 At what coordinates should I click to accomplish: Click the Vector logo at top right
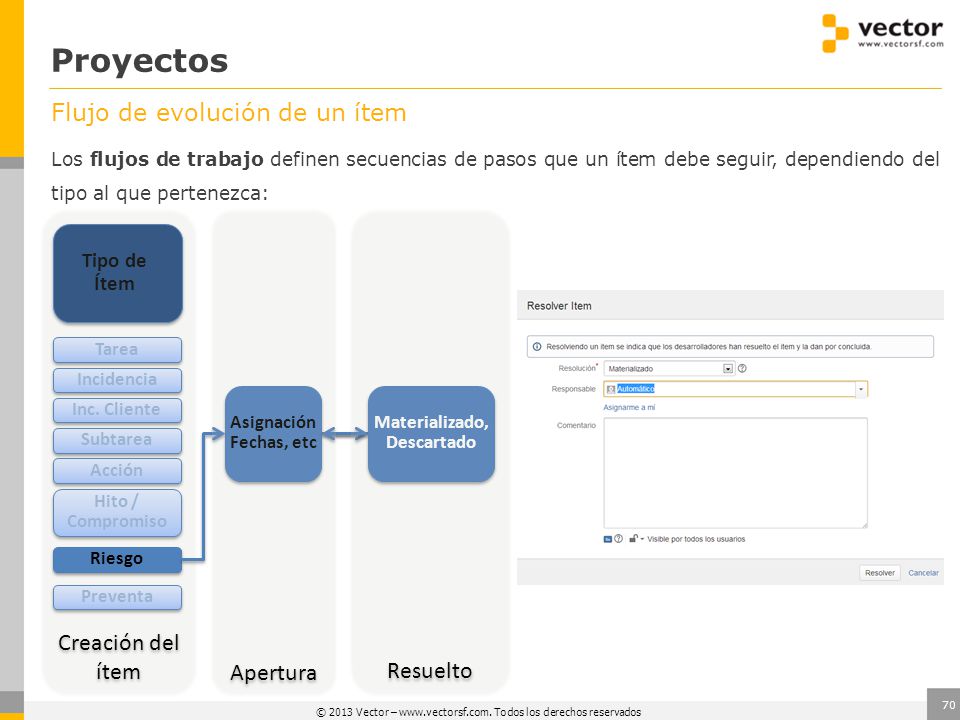pyautogui.click(x=882, y=33)
